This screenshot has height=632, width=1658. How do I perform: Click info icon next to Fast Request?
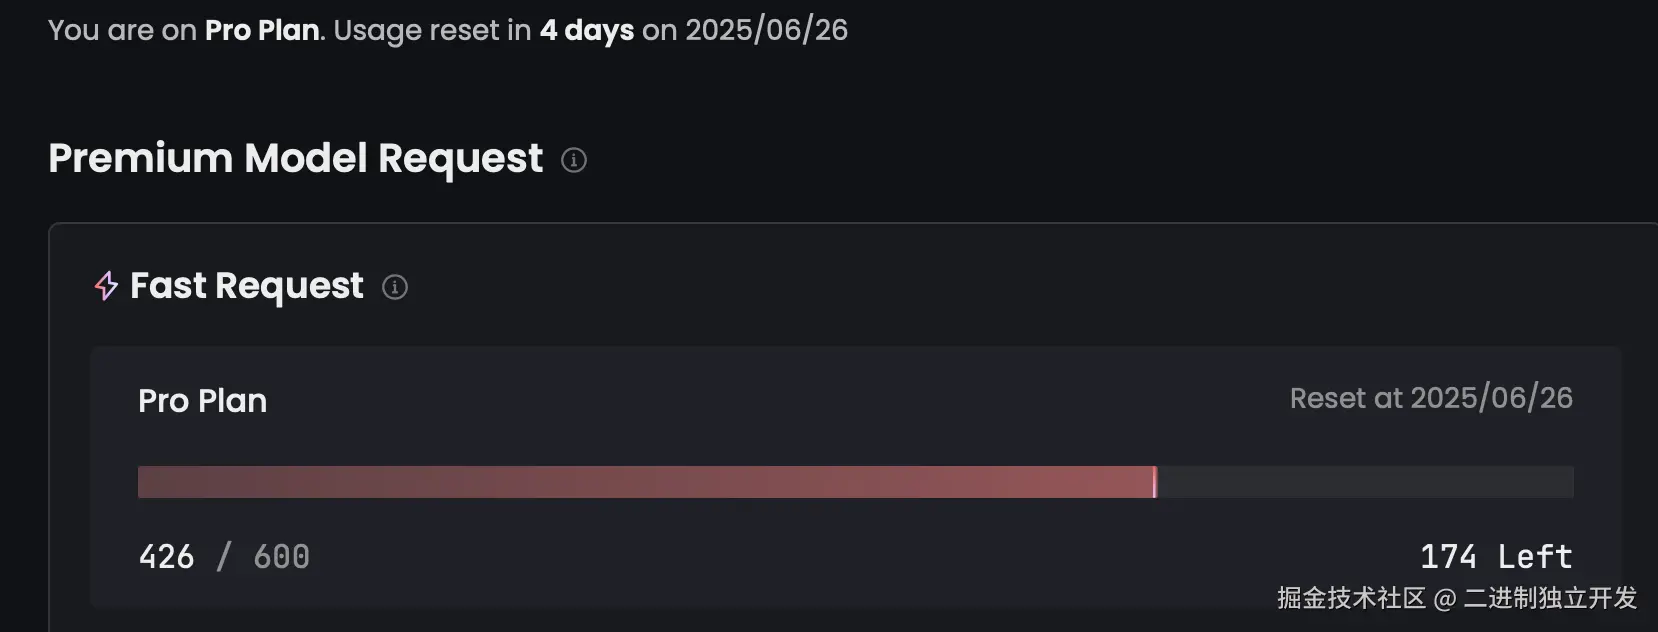click(x=395, y=287)
